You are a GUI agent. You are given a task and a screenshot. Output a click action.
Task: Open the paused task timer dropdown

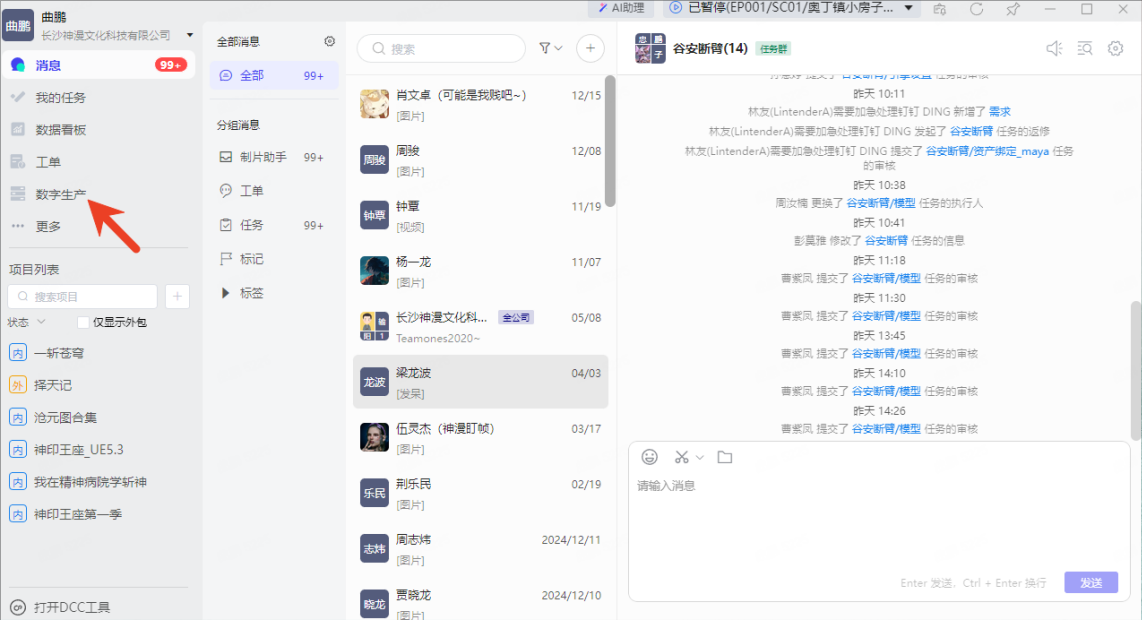[x=908, y=9]
